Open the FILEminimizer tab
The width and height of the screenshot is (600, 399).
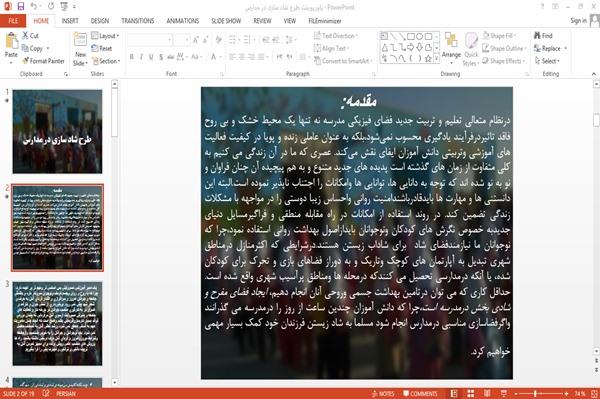click(x=324, y=21)
